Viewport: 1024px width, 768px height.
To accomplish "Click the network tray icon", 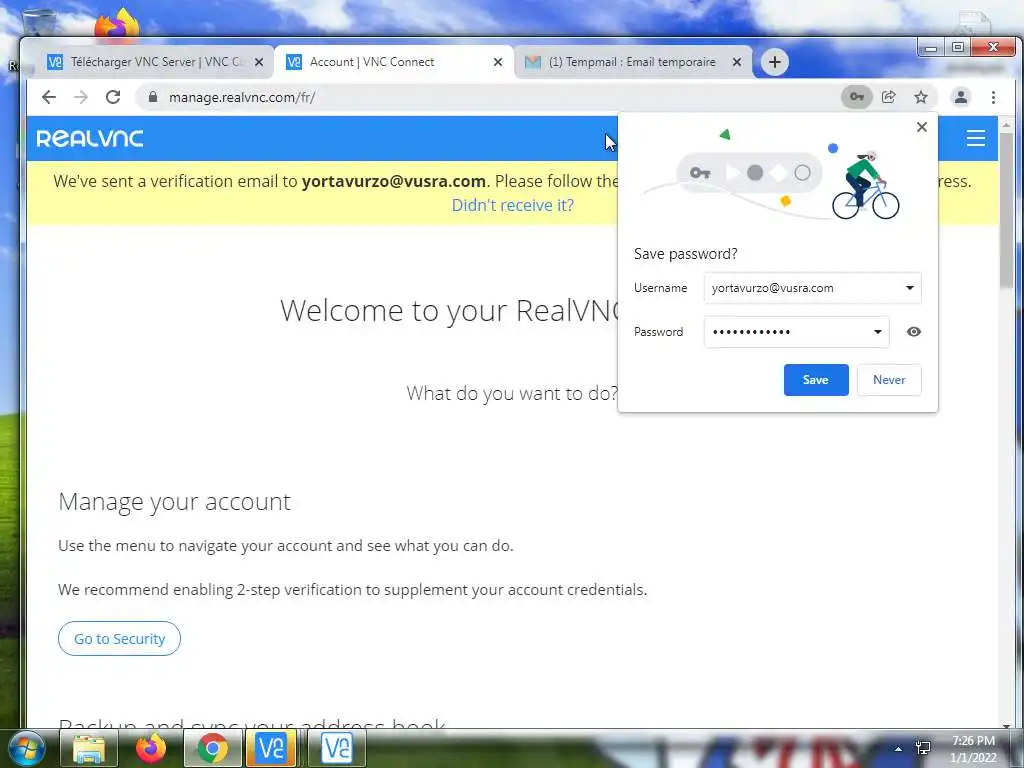I will [923, 748].
